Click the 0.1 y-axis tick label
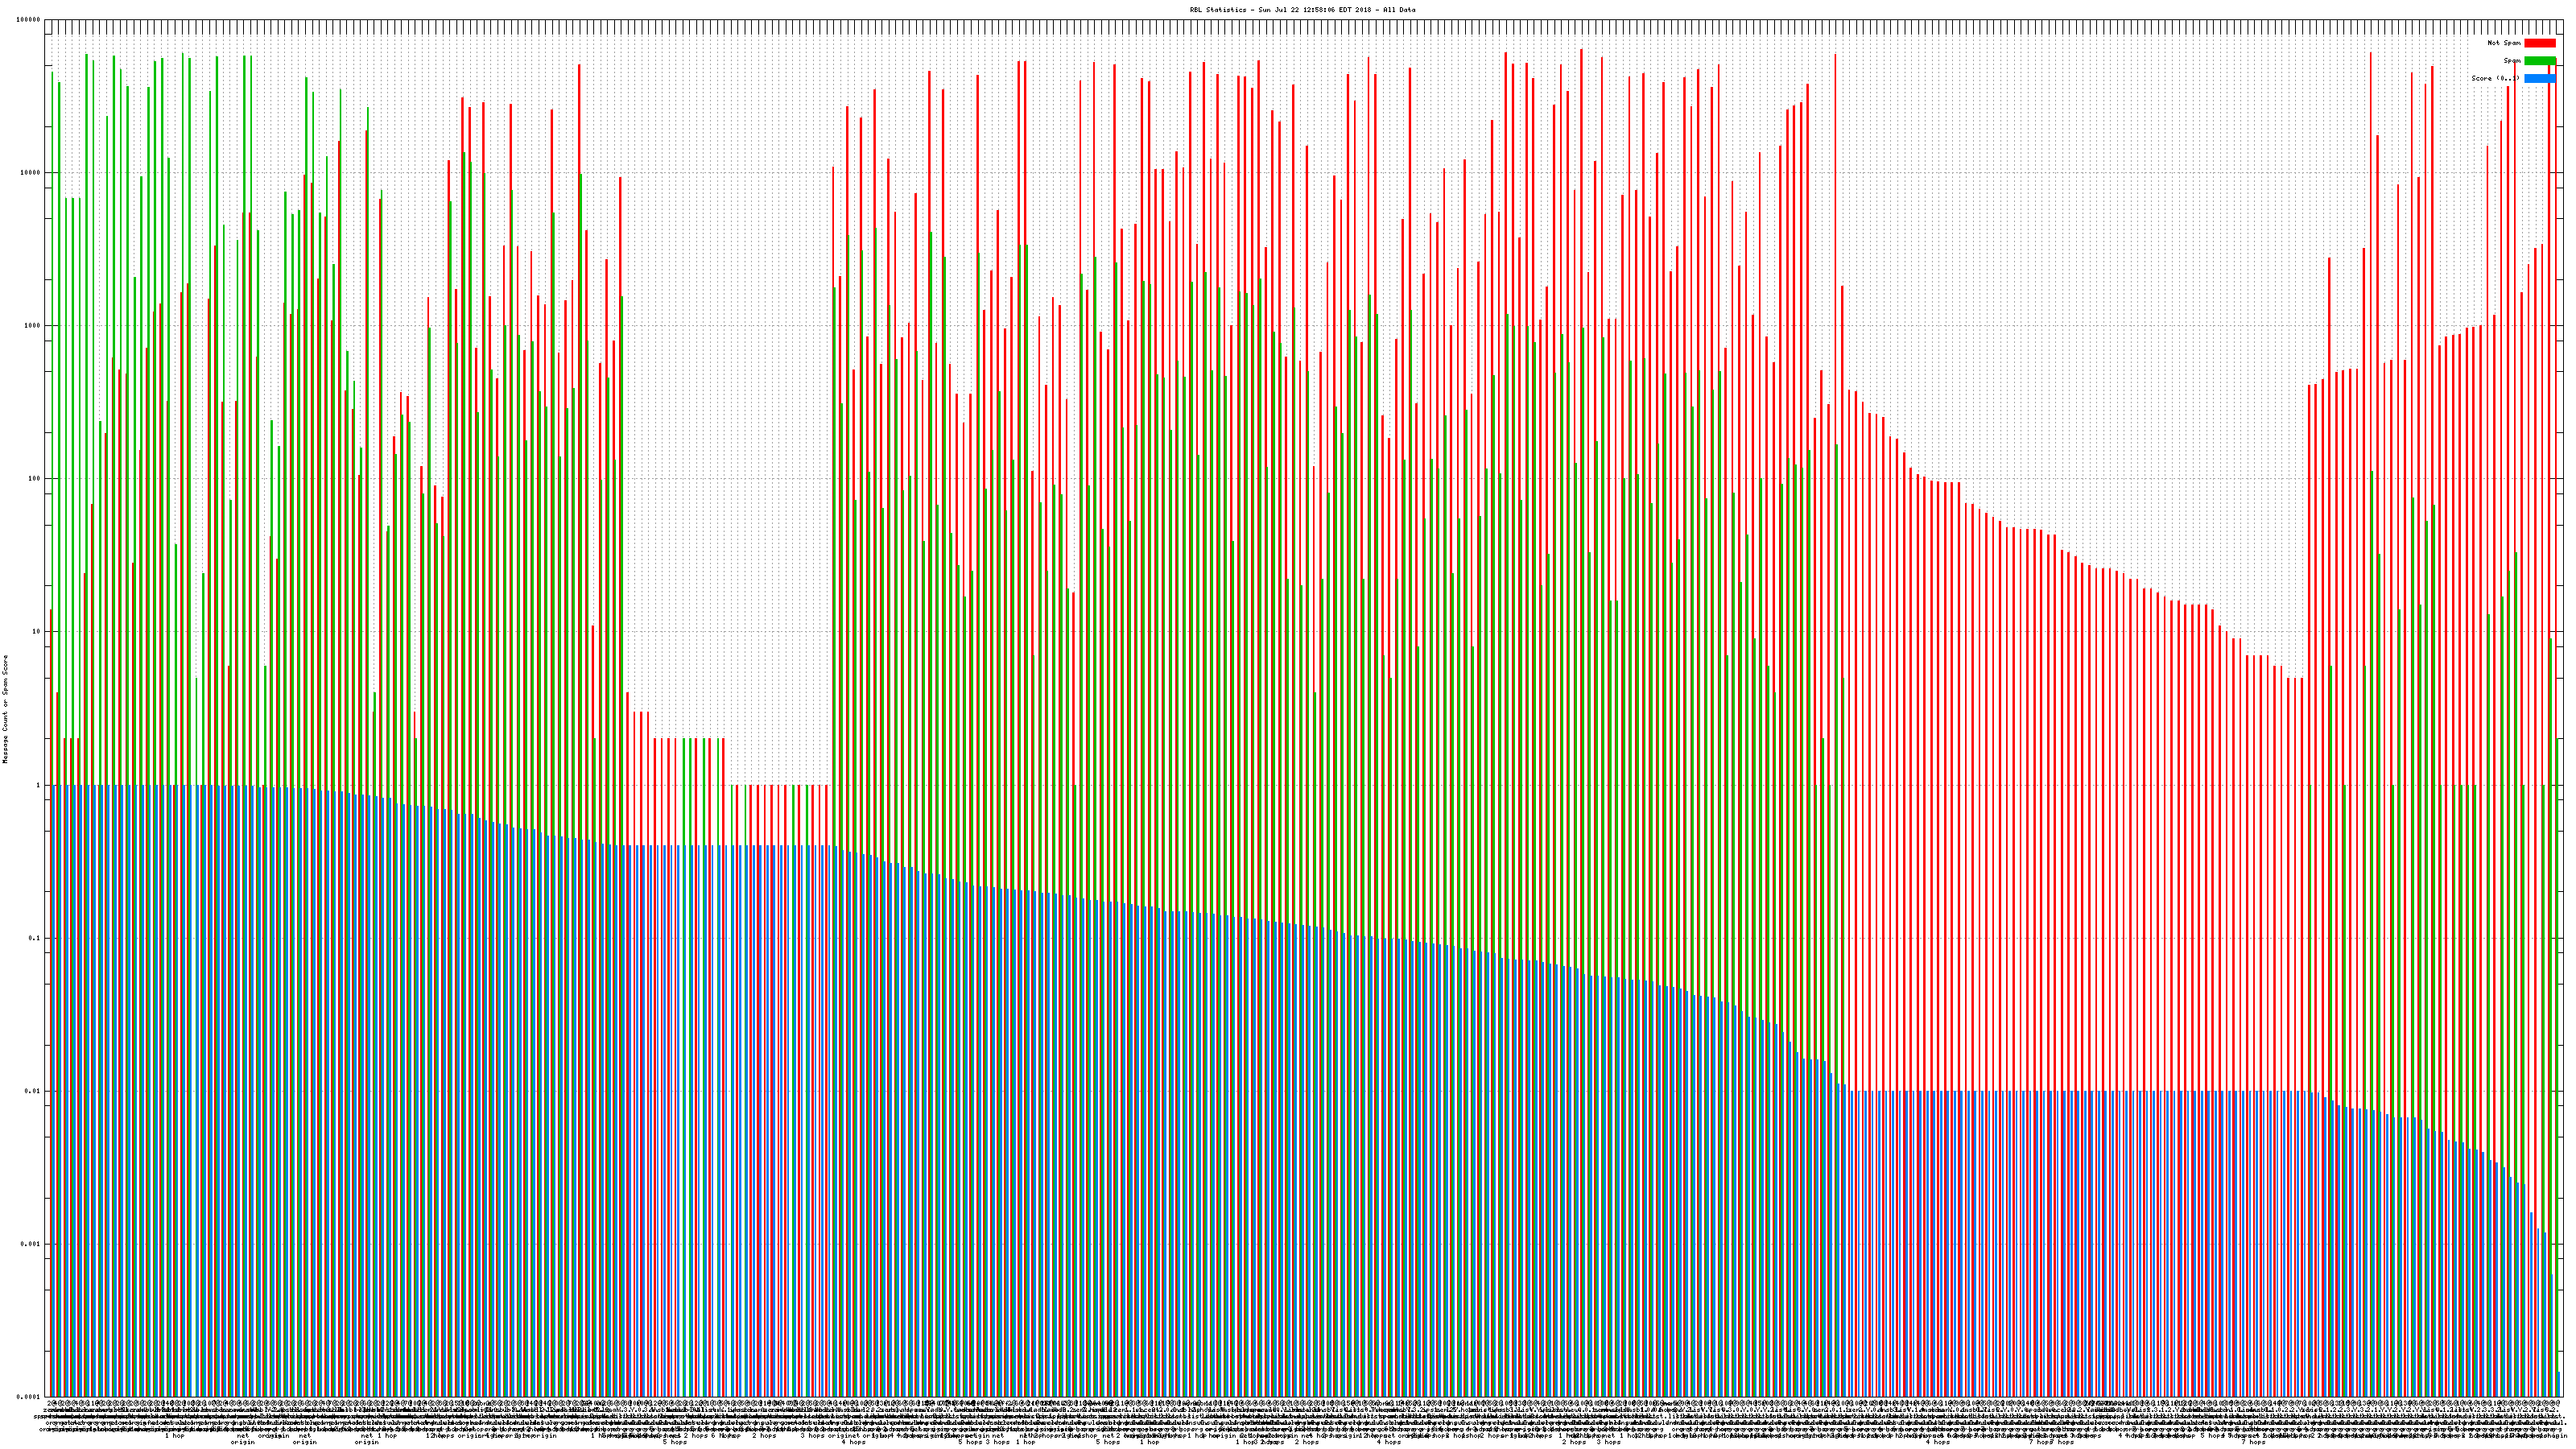This screenshot has width=2576, height=1449. tap(35, 938)
